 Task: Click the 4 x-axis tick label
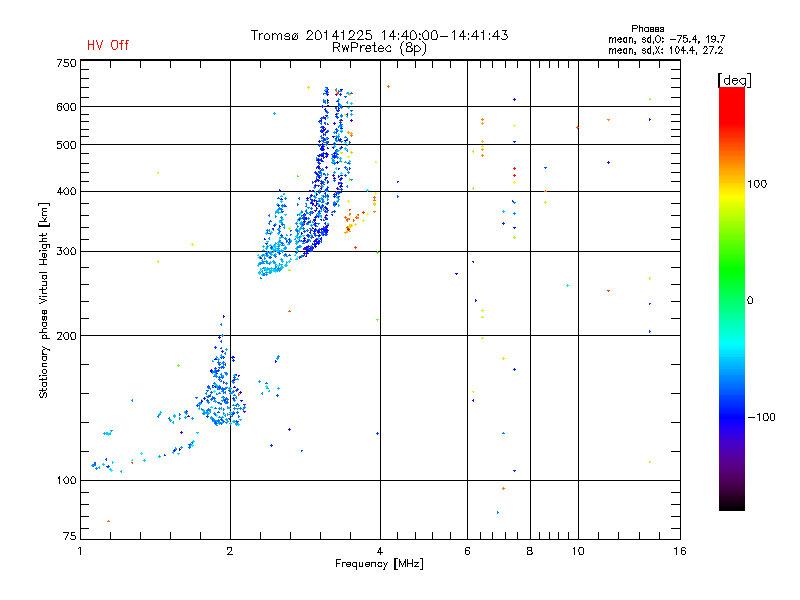380,551
